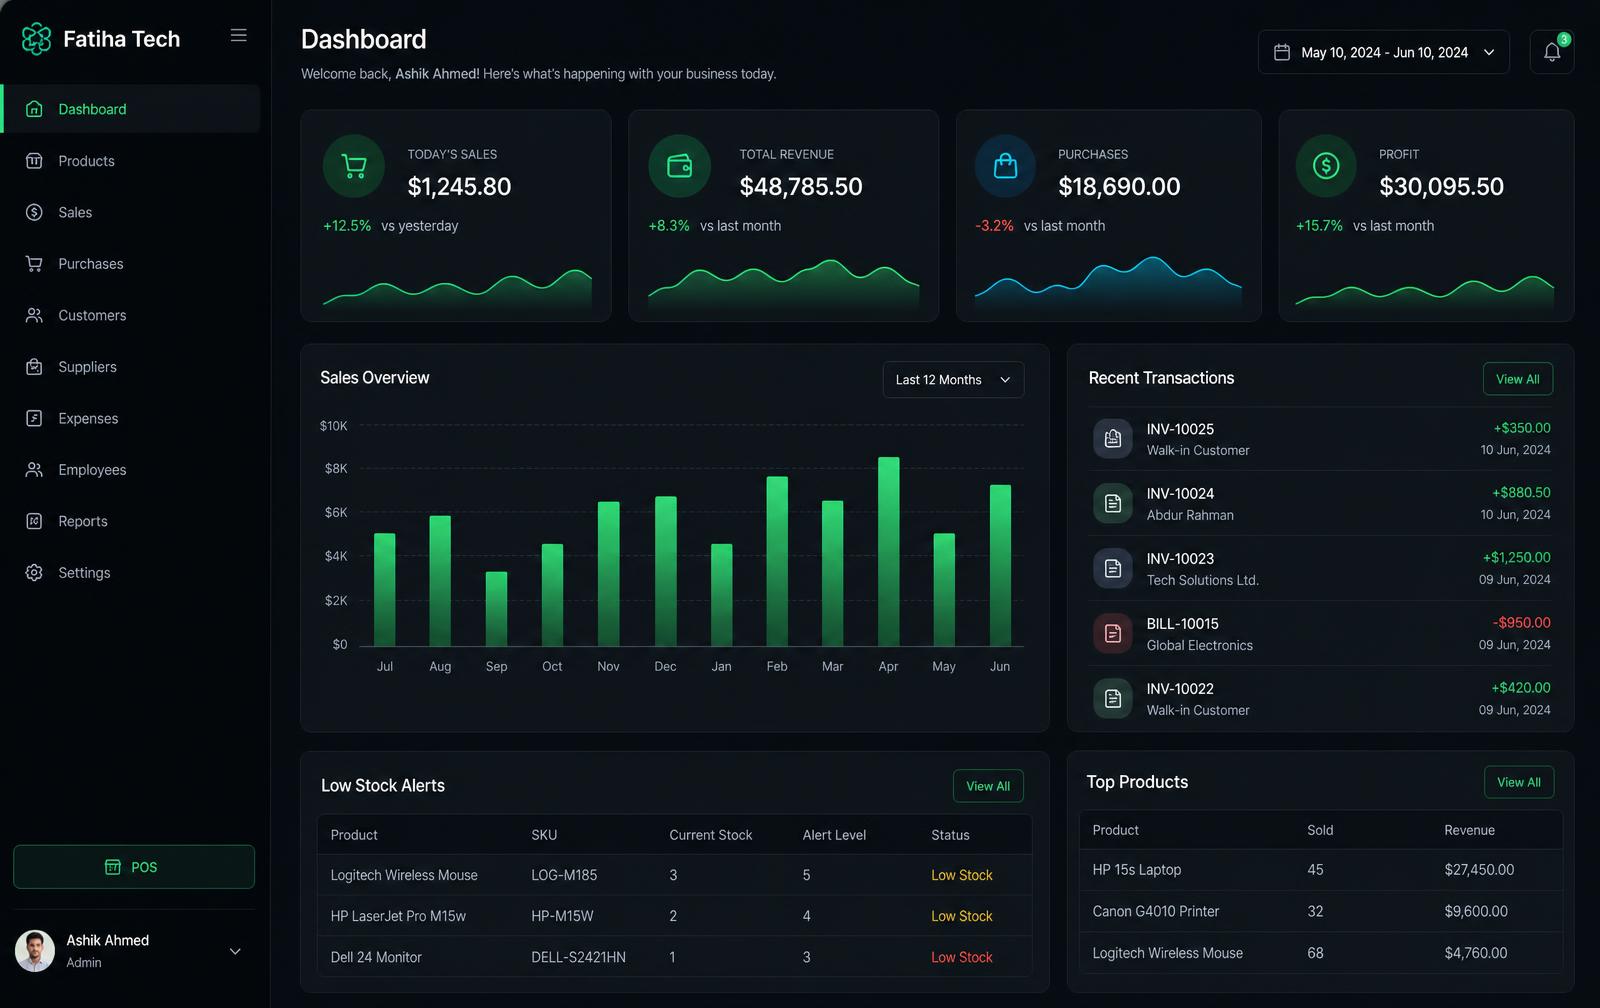1600x1008 pixels.
Task: Click the Purchases cart icon in sidebar
Action: tap(34, 264)
